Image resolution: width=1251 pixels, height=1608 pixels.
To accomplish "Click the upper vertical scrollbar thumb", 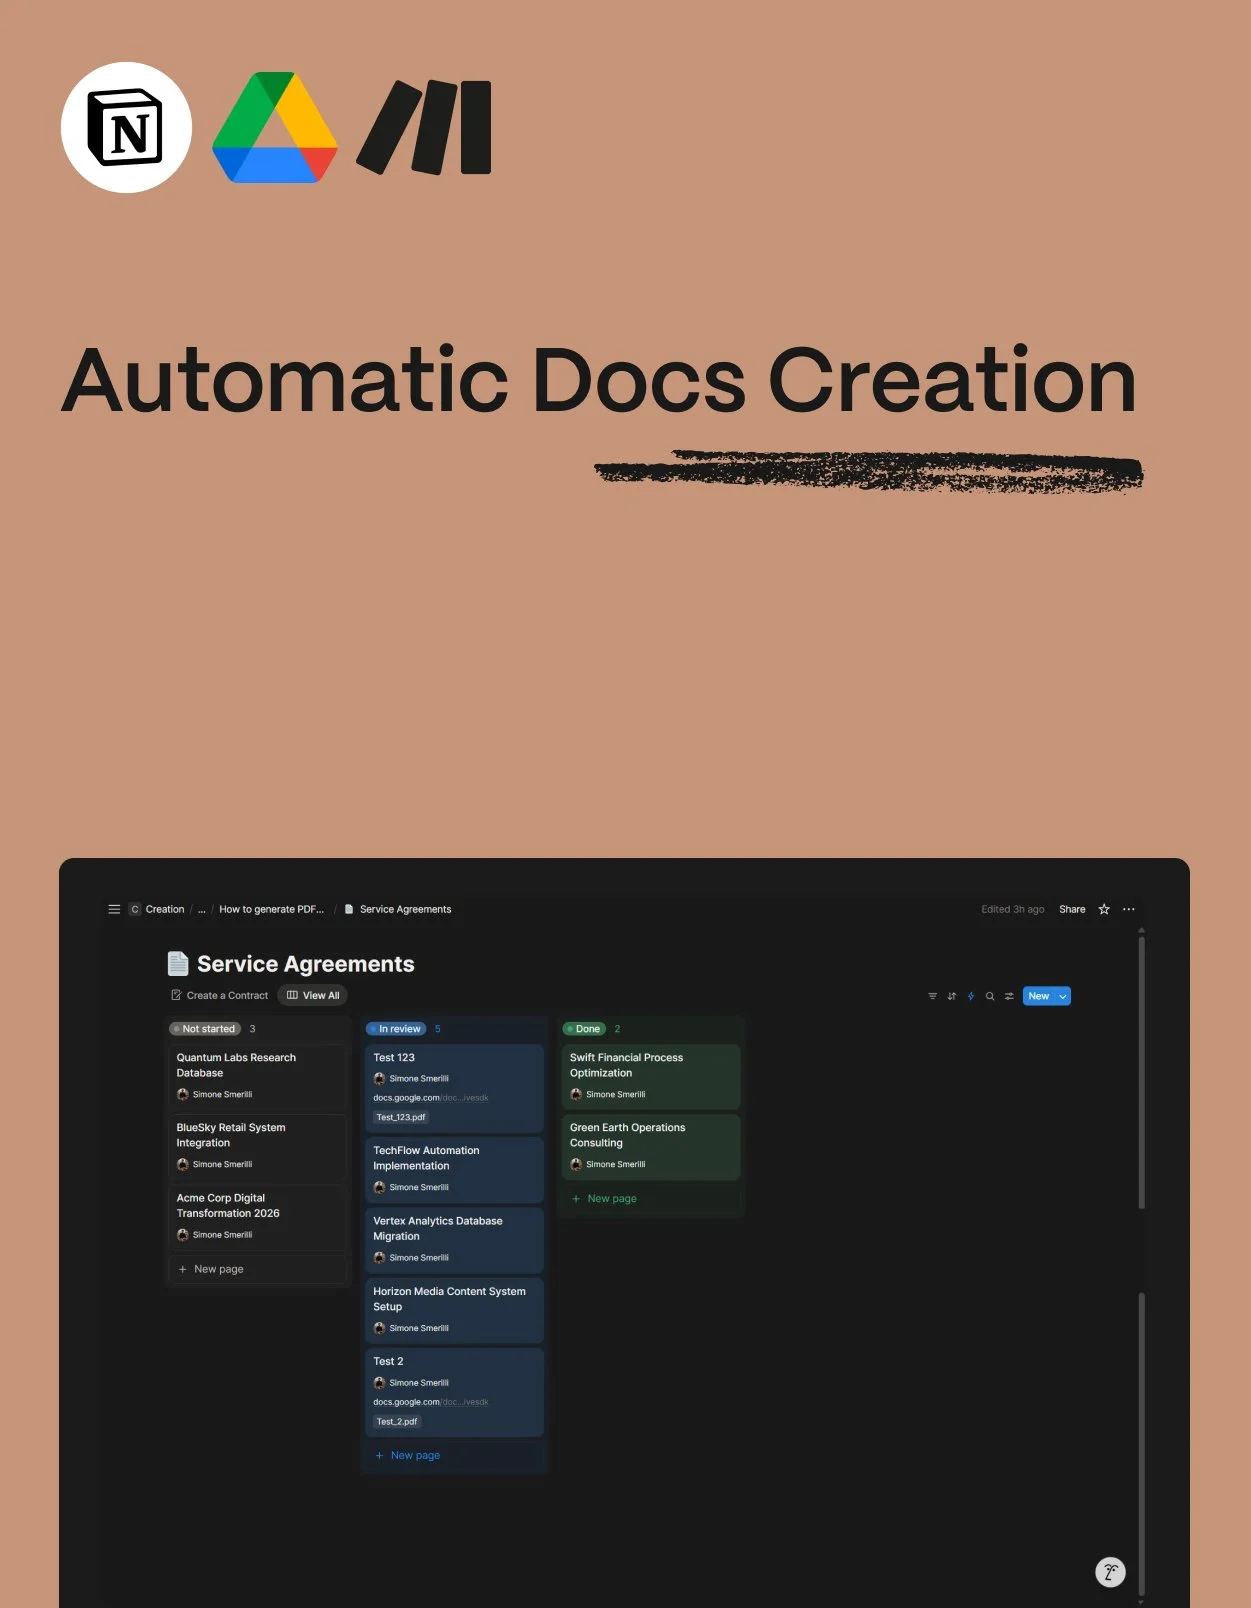I will pos(1141,1072).
